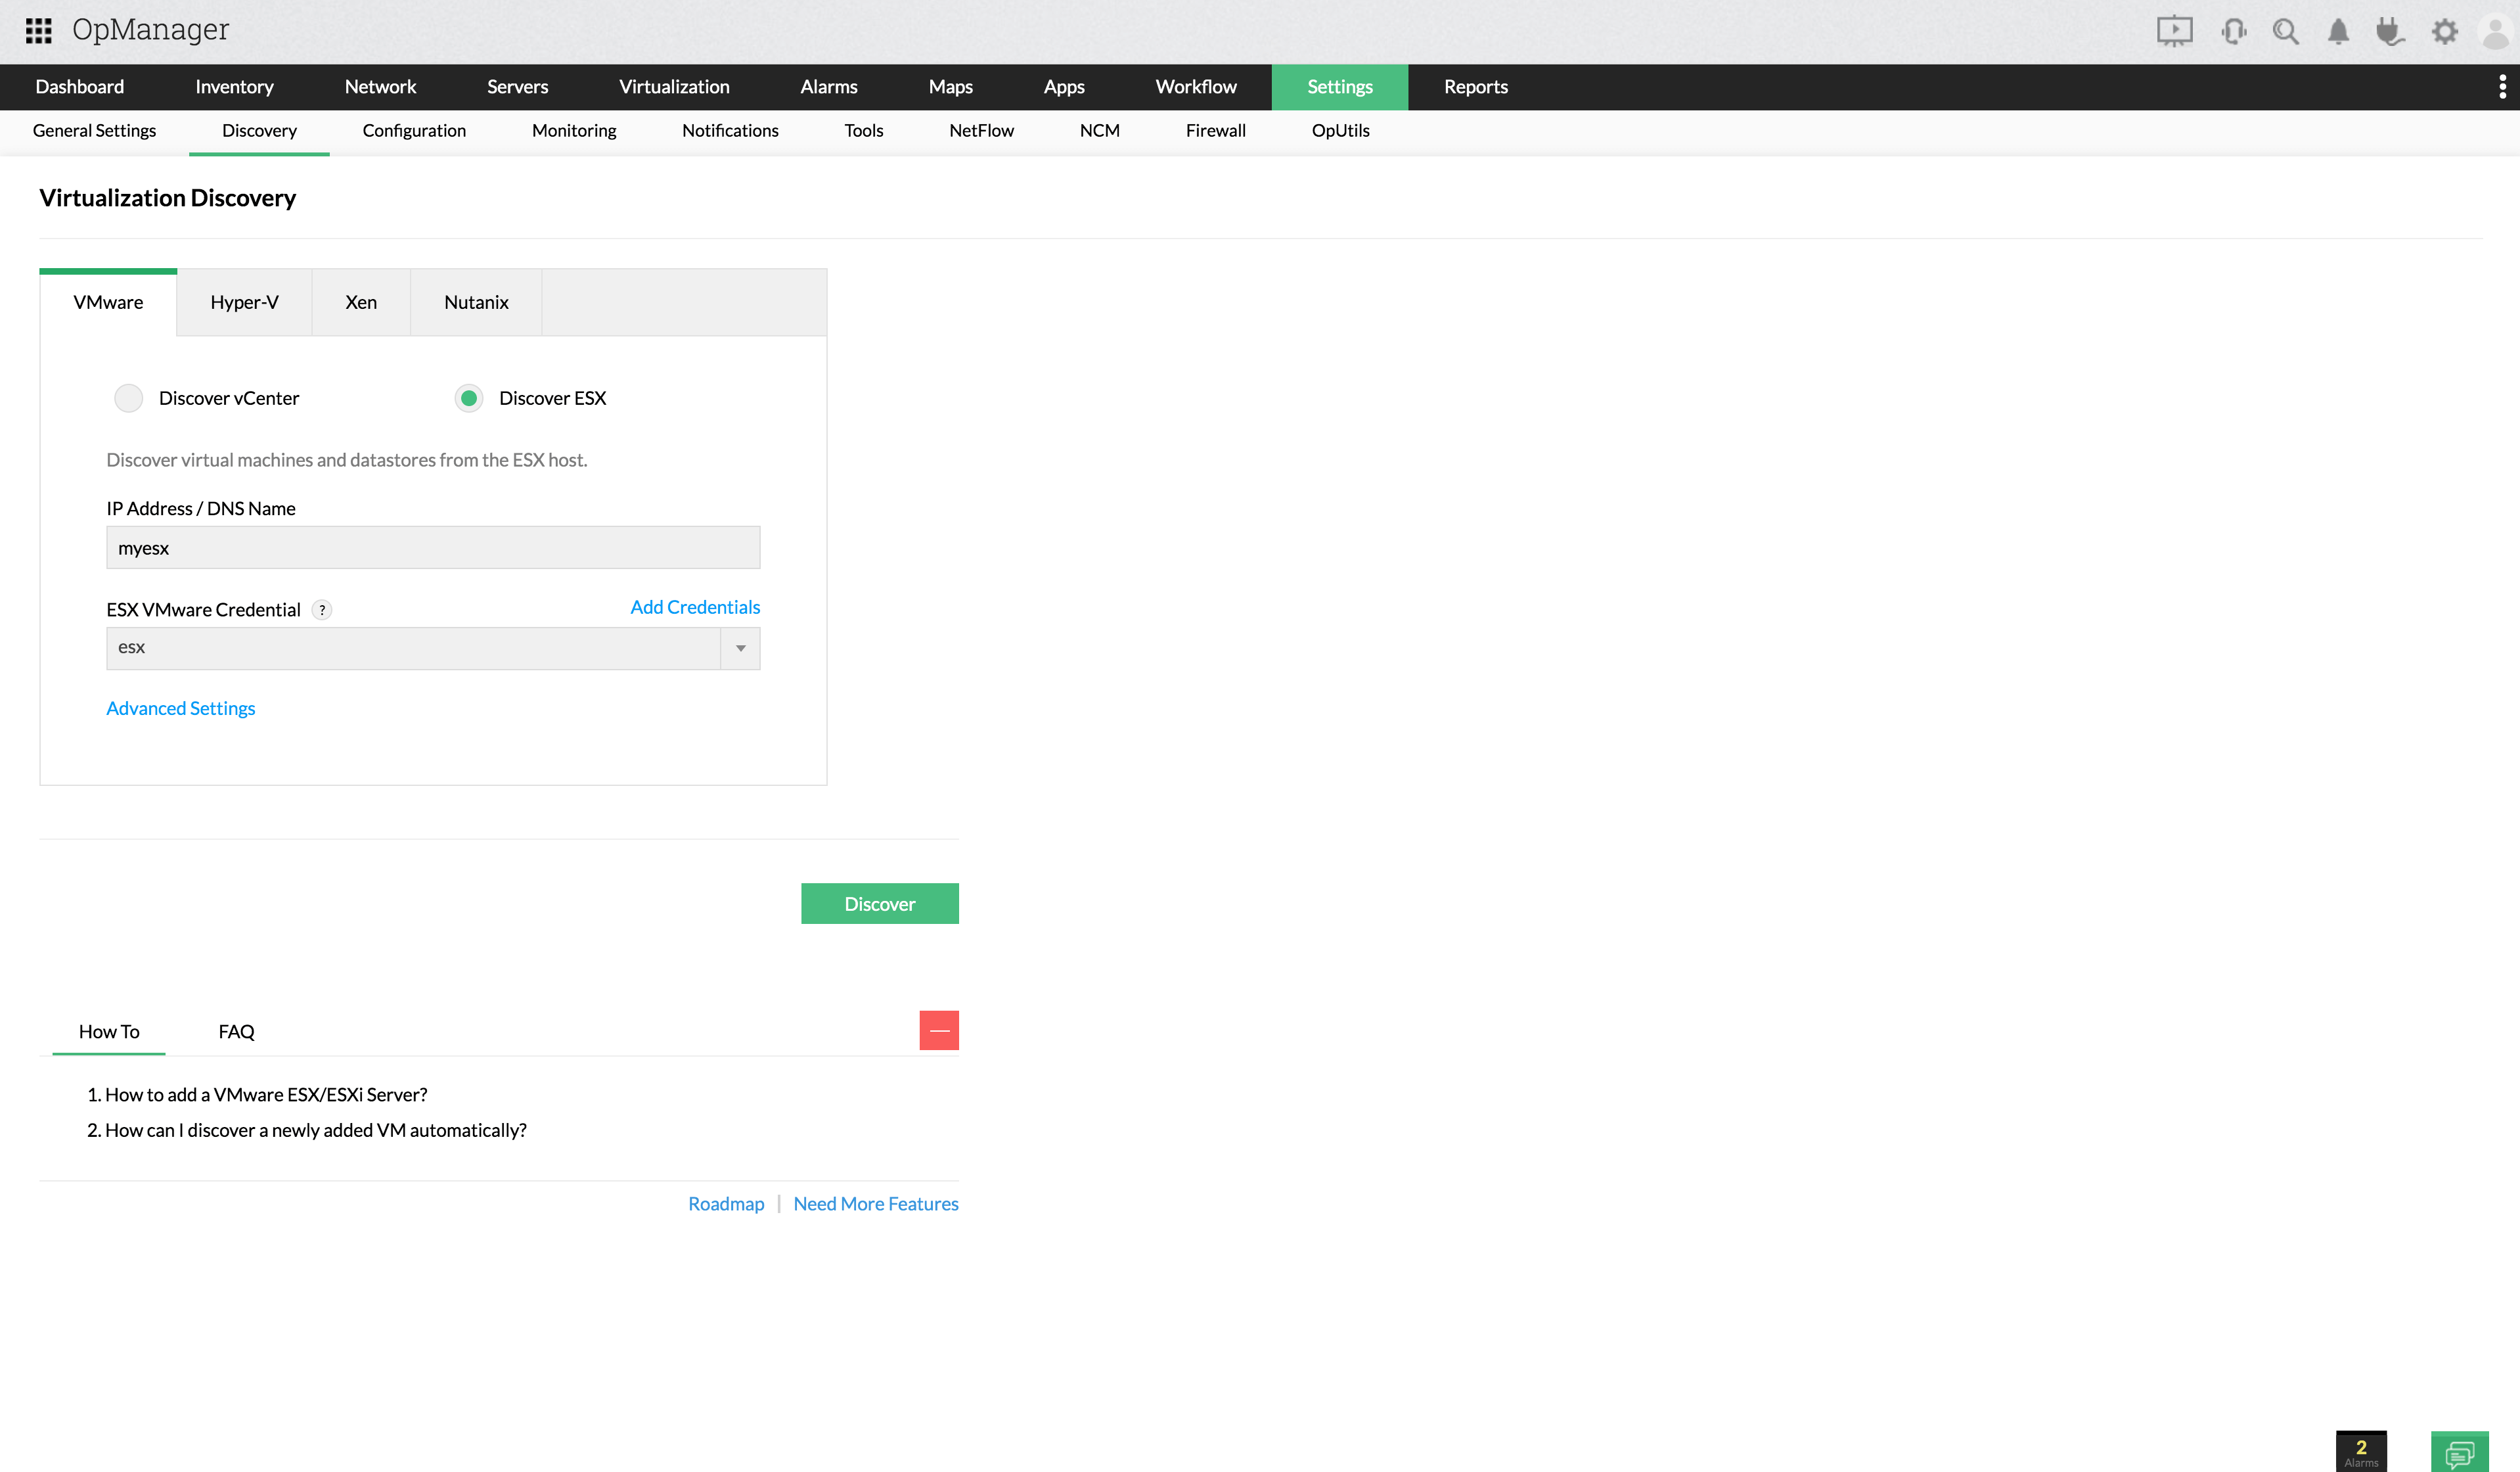This screenshot has height=1472, width=2520.
Task: Click the magnifier search icon
Action: 2285,31
